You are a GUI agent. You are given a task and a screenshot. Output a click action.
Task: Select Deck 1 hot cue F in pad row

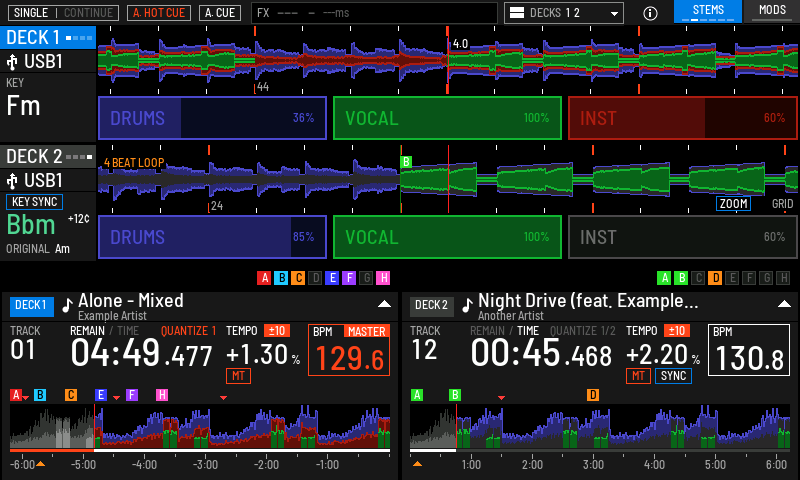coord(349,278)
